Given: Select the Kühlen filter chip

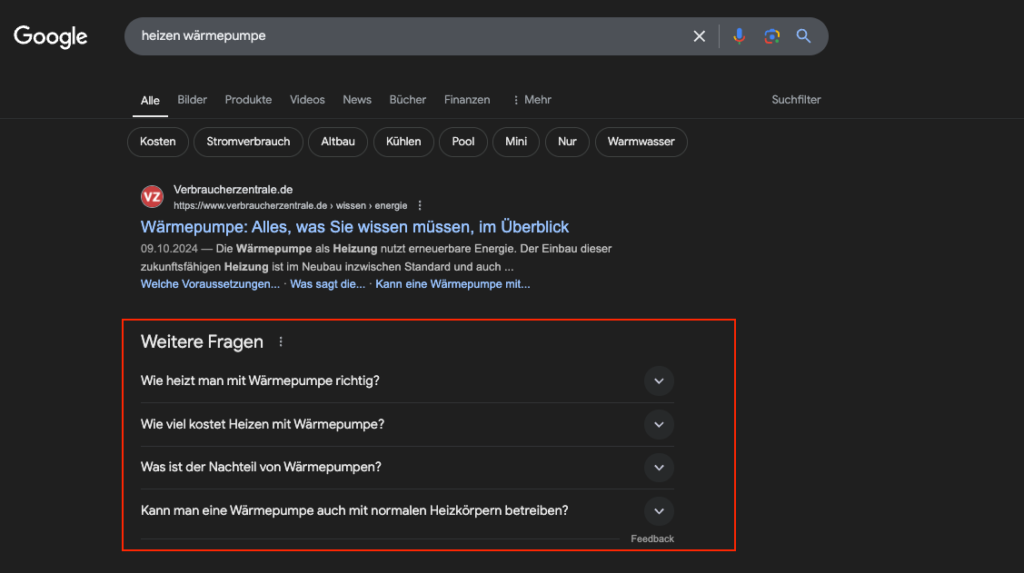Looking at the screenshot, I should coord(404,142).
